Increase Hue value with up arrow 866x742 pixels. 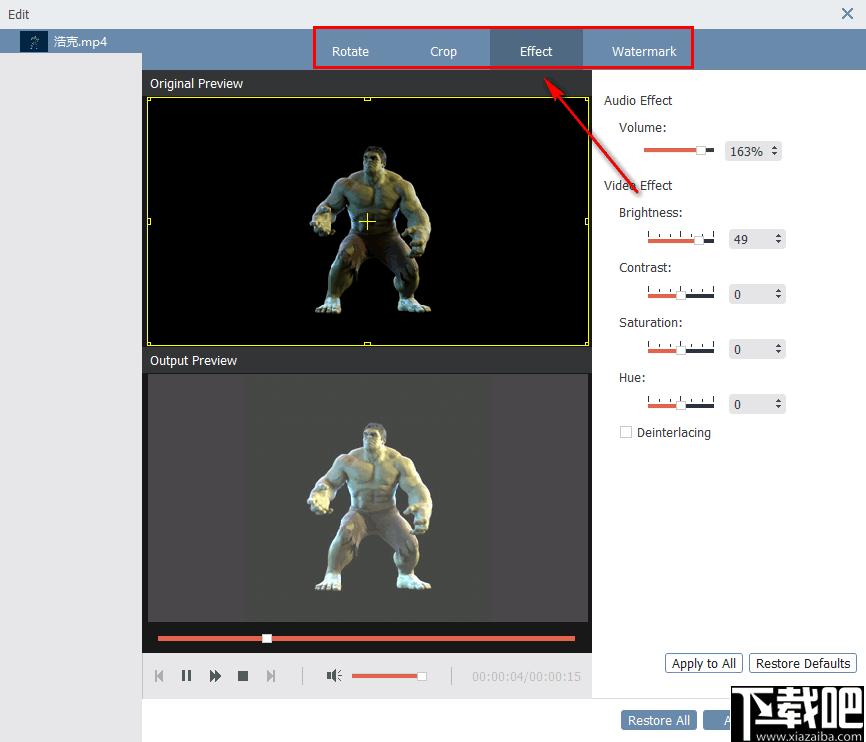(x=778, y=401)
